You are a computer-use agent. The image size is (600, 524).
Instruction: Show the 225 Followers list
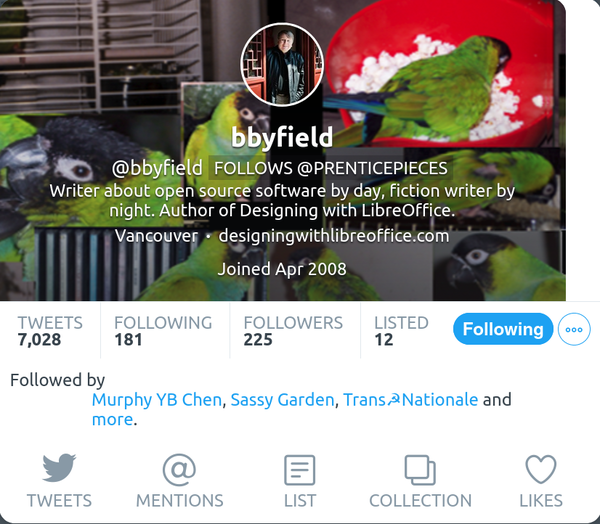[293, 331]
